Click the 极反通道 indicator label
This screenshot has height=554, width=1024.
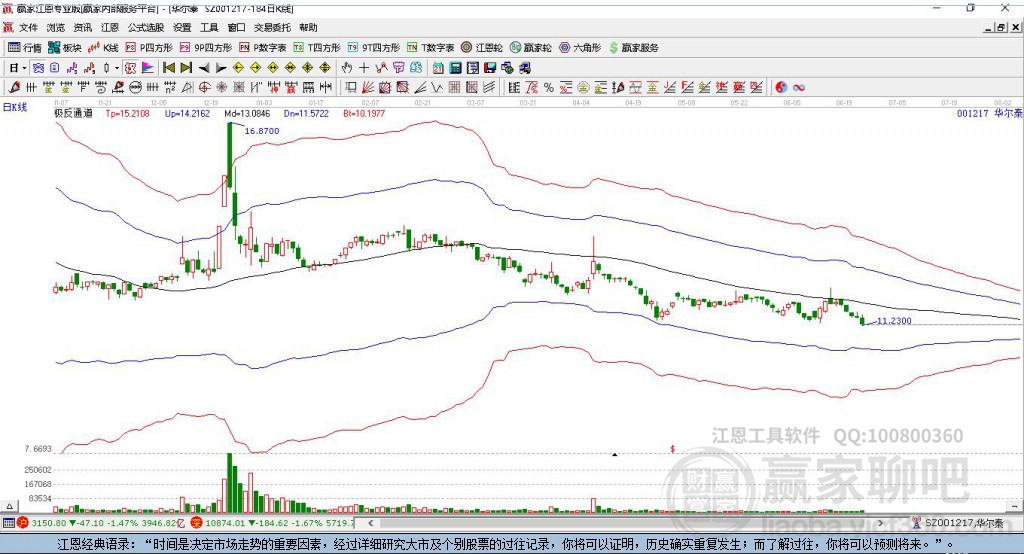click(73, 114)
